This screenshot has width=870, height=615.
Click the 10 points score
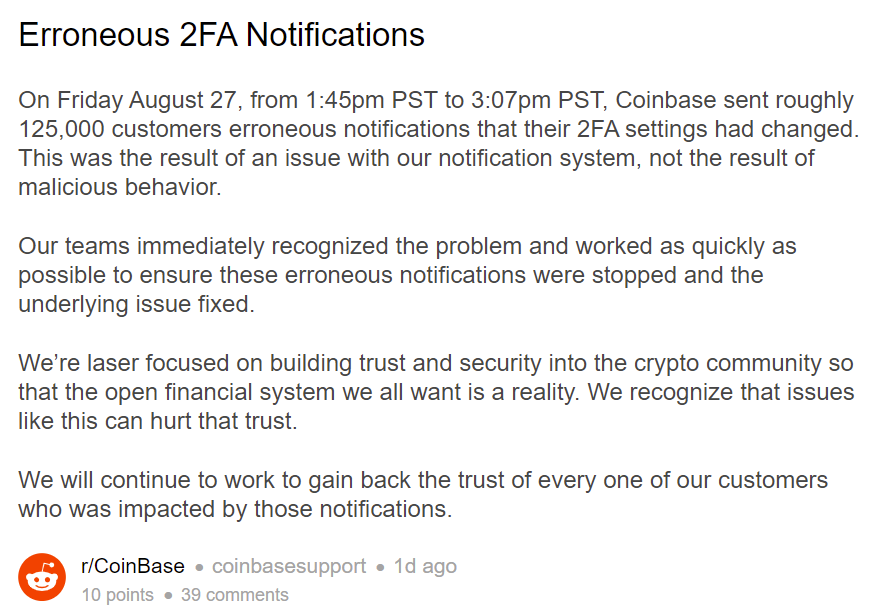pos(118,594)
